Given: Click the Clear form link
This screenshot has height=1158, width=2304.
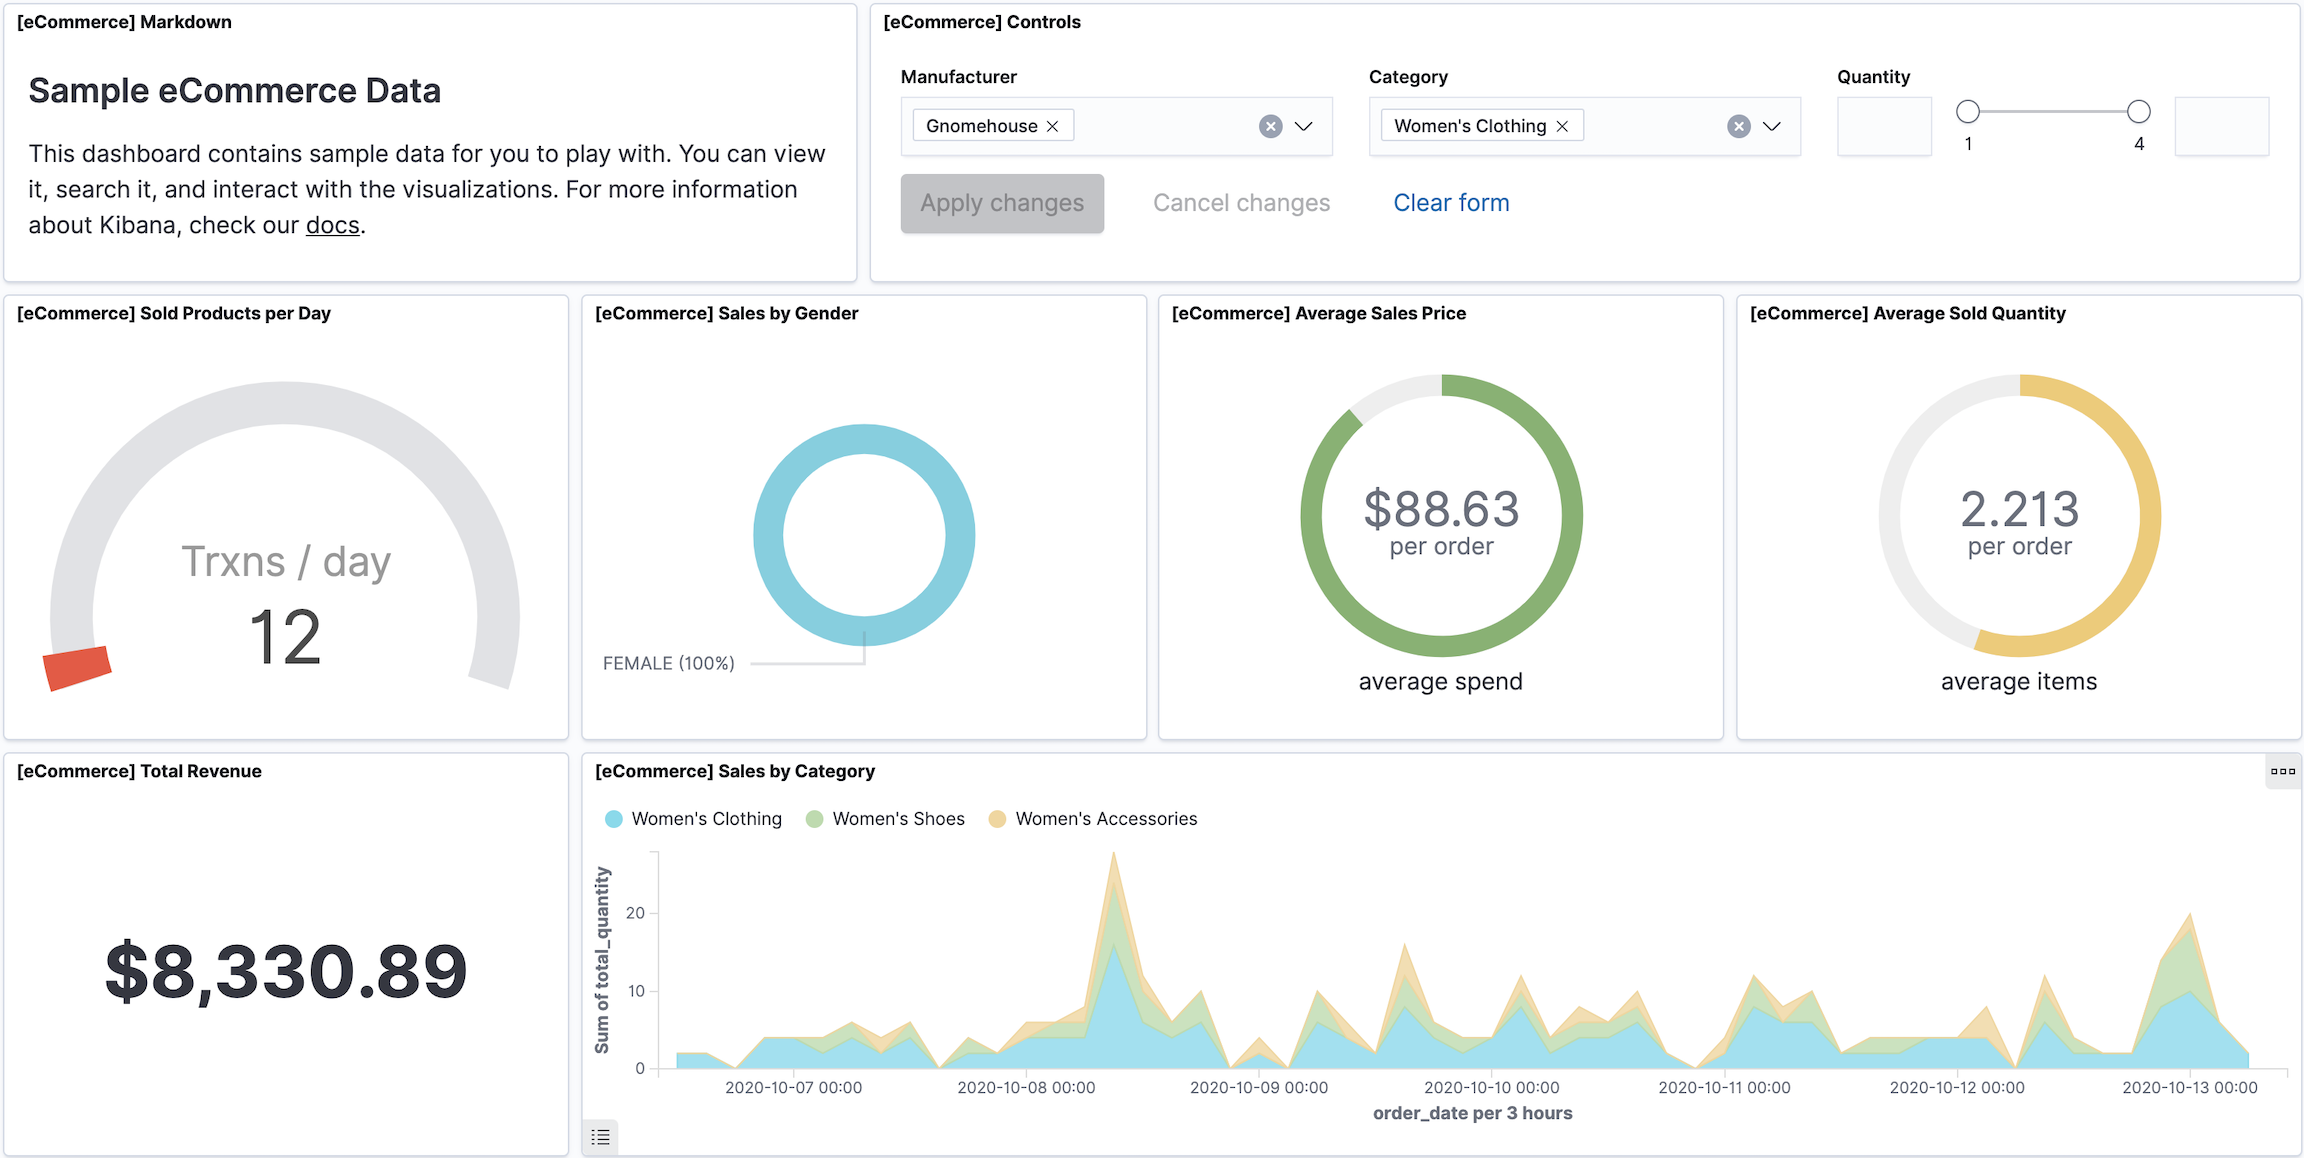Looking at the screenshot, I should [x=1451, y=203].
